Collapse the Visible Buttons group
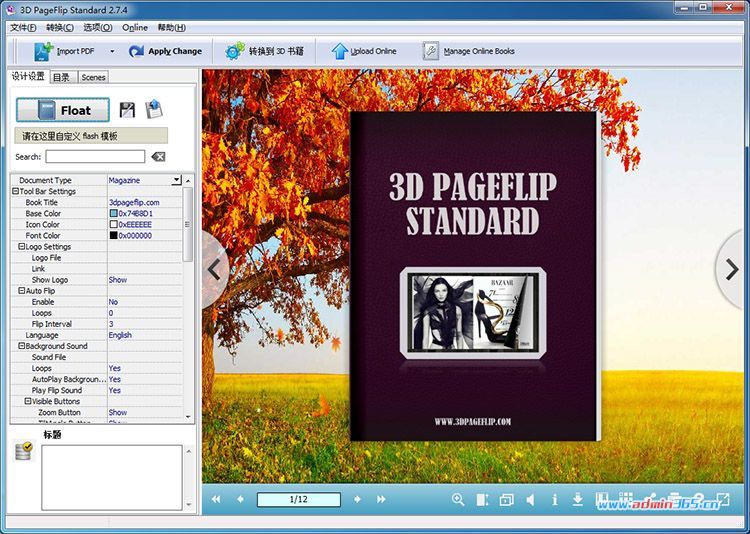This screenshot has height=534, width=750. [28, 401]
